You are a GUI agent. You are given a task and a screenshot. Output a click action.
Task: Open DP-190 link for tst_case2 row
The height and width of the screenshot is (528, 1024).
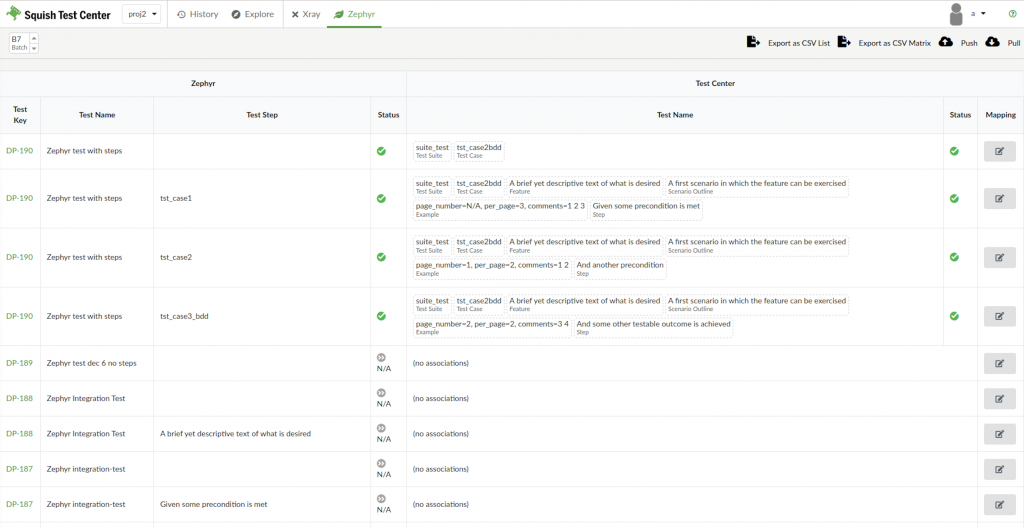coord(20,257)
